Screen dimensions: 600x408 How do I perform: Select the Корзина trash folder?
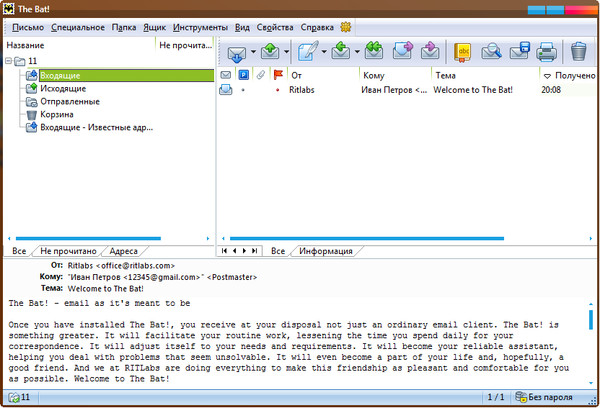(x=57, y=114)
